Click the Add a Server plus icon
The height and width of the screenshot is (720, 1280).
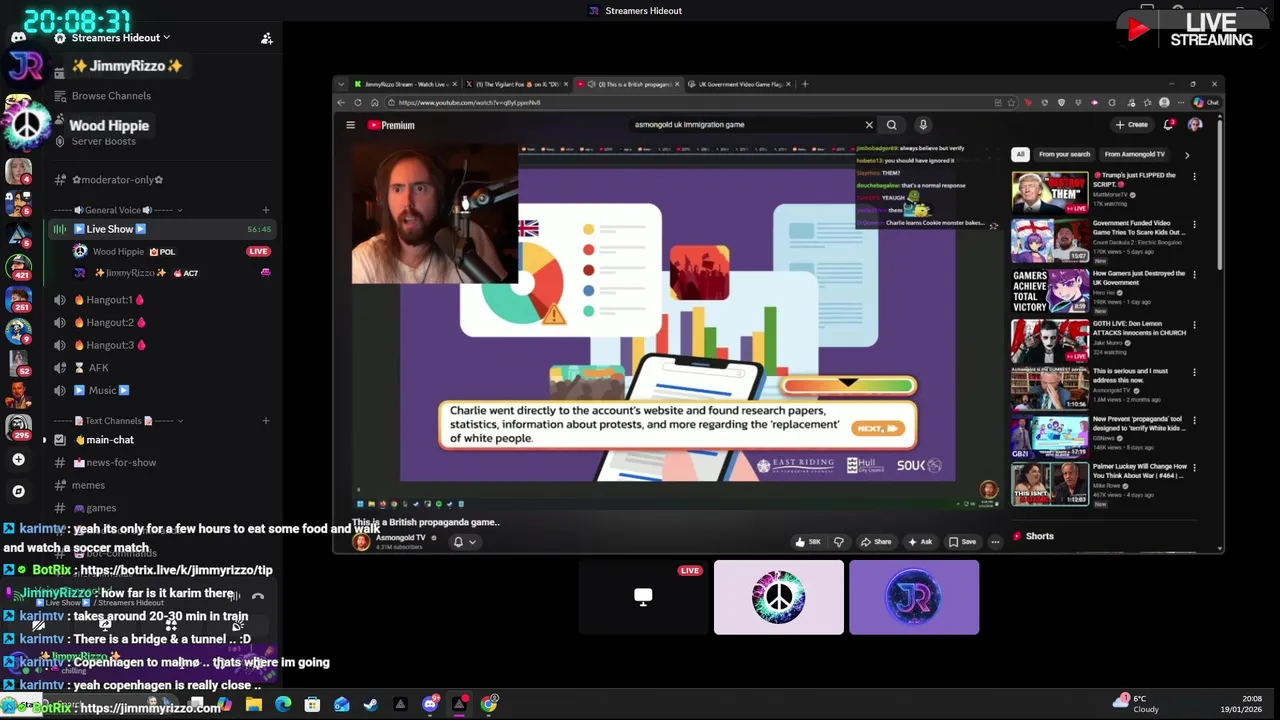point(18,460)
